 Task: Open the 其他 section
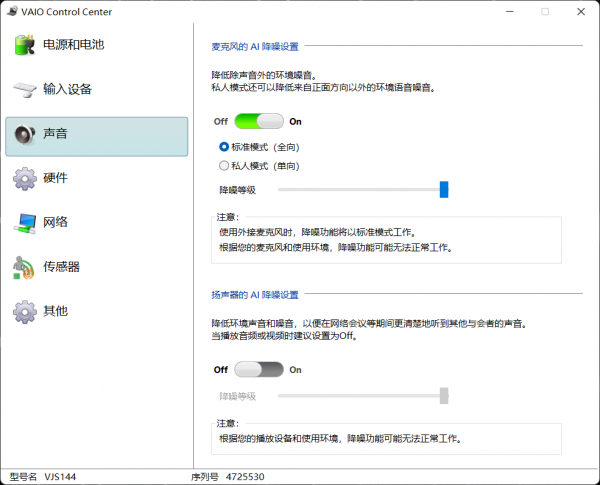(x=96, y=312)
